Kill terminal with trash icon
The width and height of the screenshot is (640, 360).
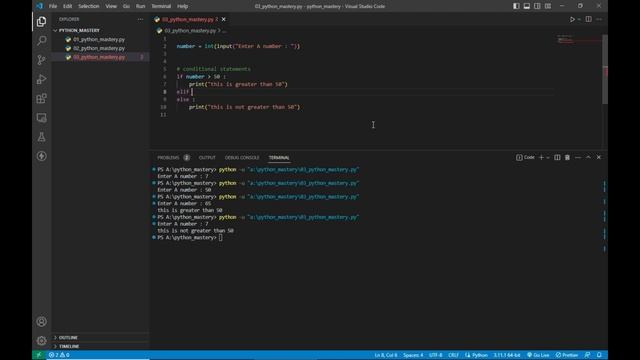(567, 158)
